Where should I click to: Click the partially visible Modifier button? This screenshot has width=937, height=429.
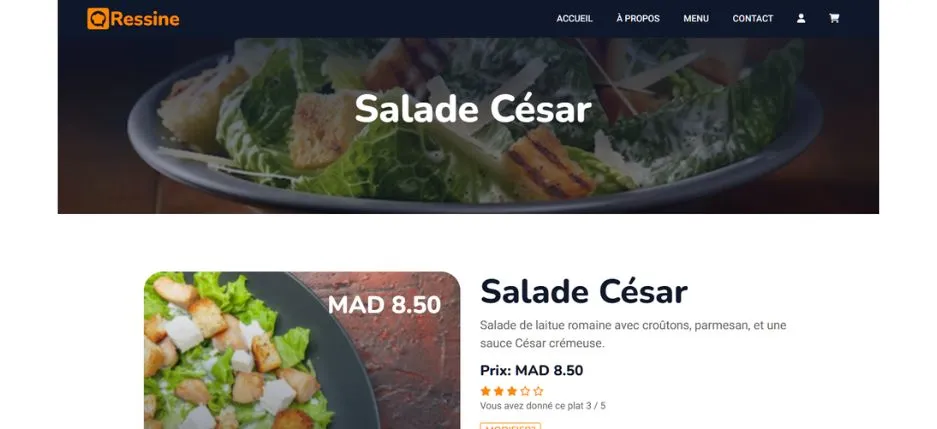tap(510, 426)
